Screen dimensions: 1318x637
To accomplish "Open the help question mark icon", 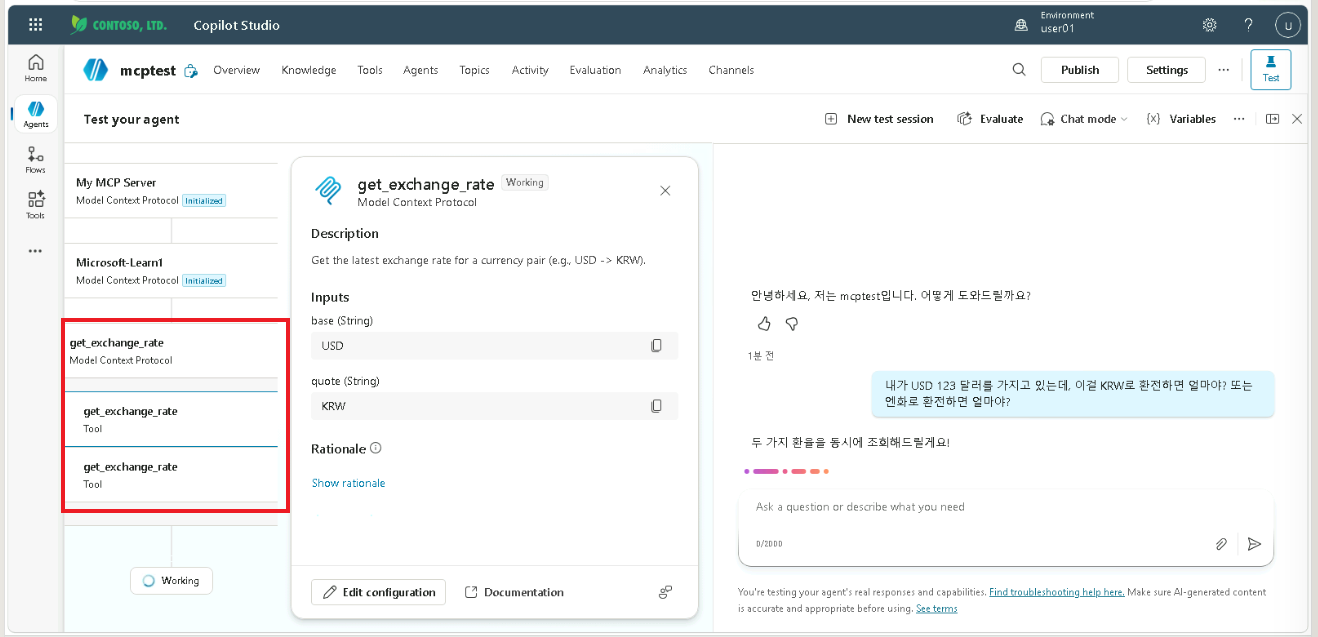I will (1248, 25).
